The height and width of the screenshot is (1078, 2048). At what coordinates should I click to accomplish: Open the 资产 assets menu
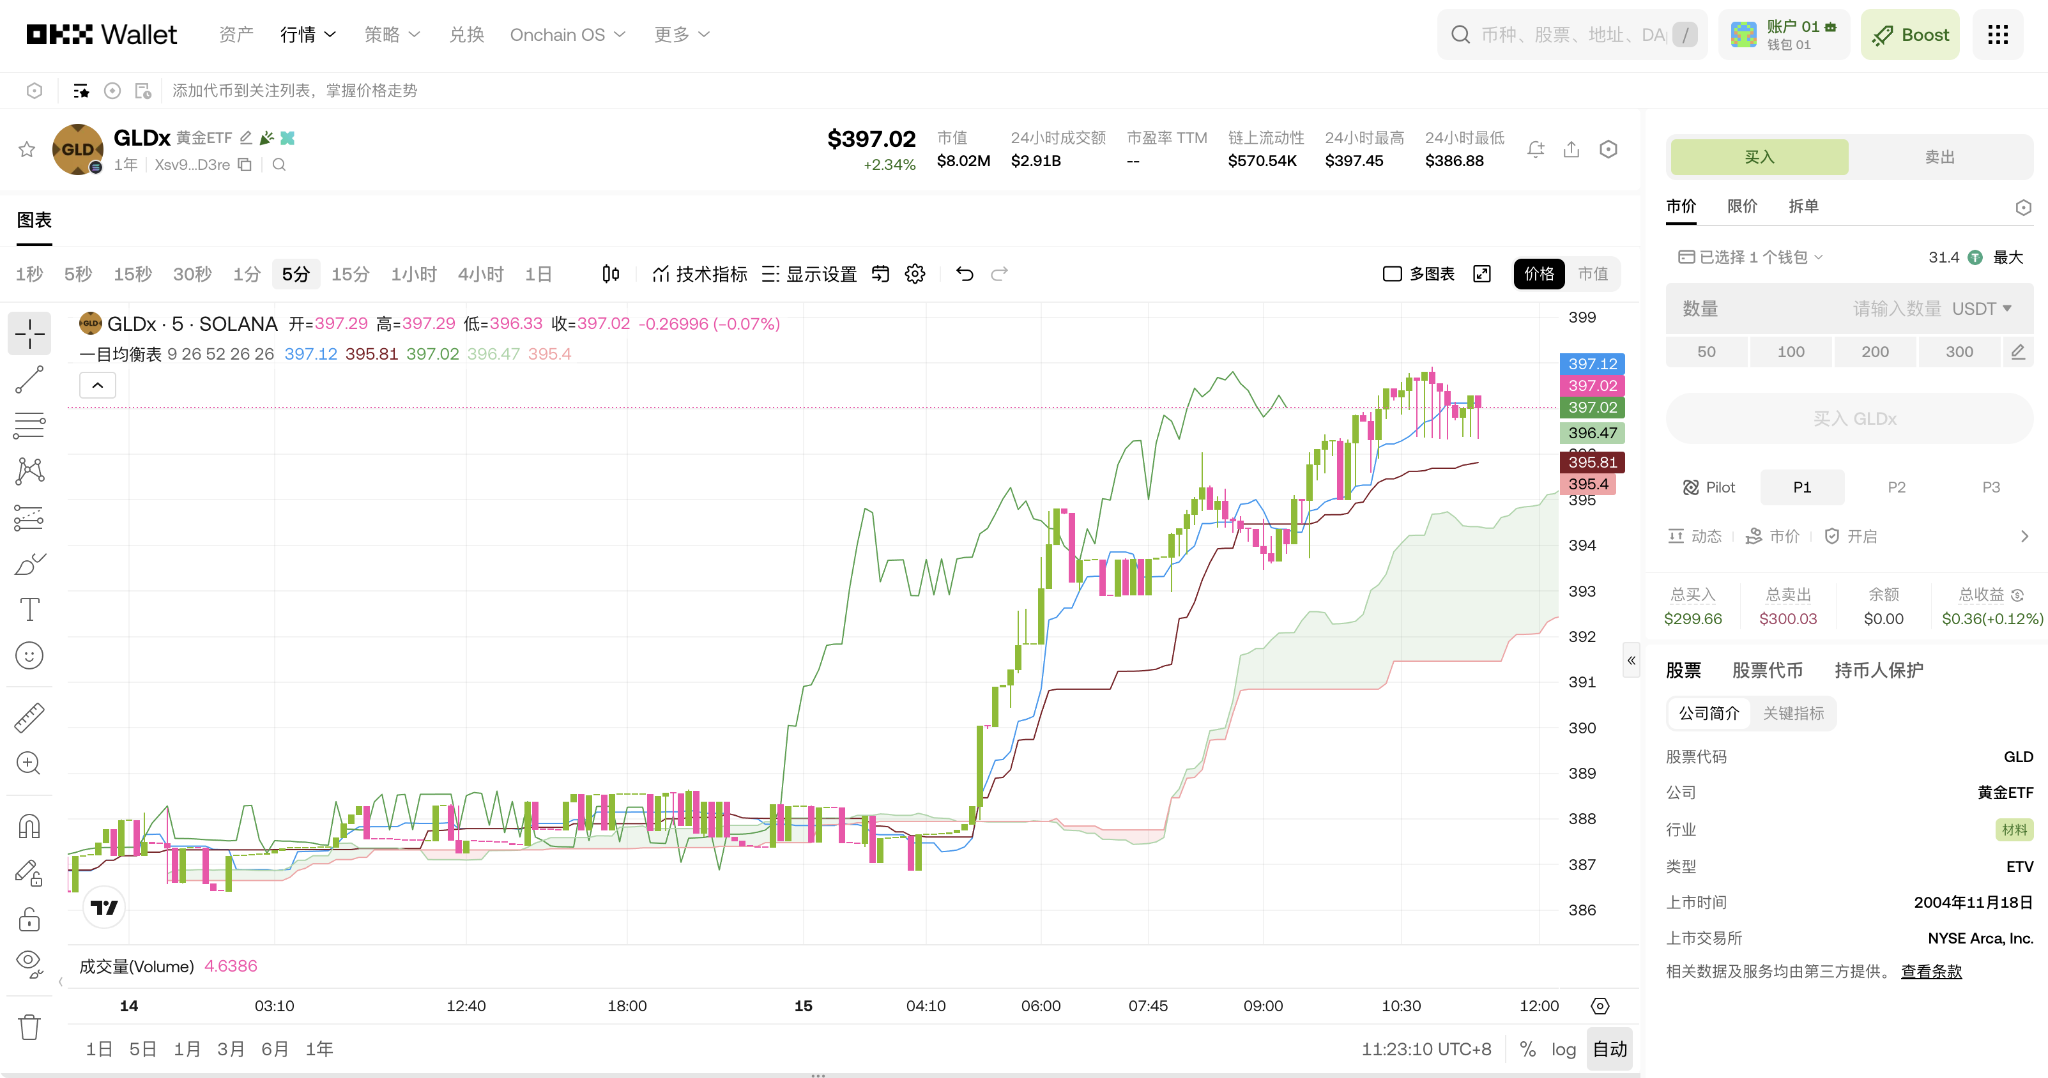236,35
